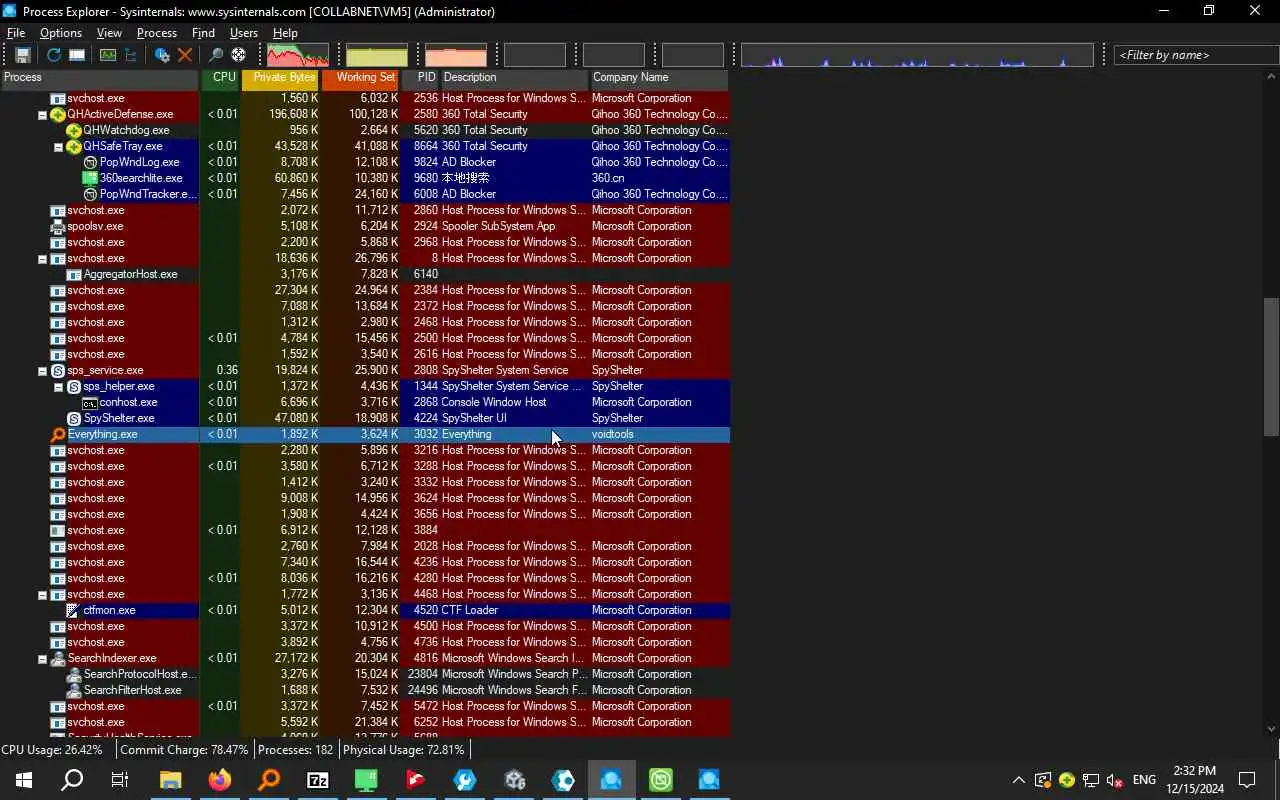Open Properties via gear toolbar icon
The height and width of the screenshot is (800, 1280).
(x=162, y=55)
